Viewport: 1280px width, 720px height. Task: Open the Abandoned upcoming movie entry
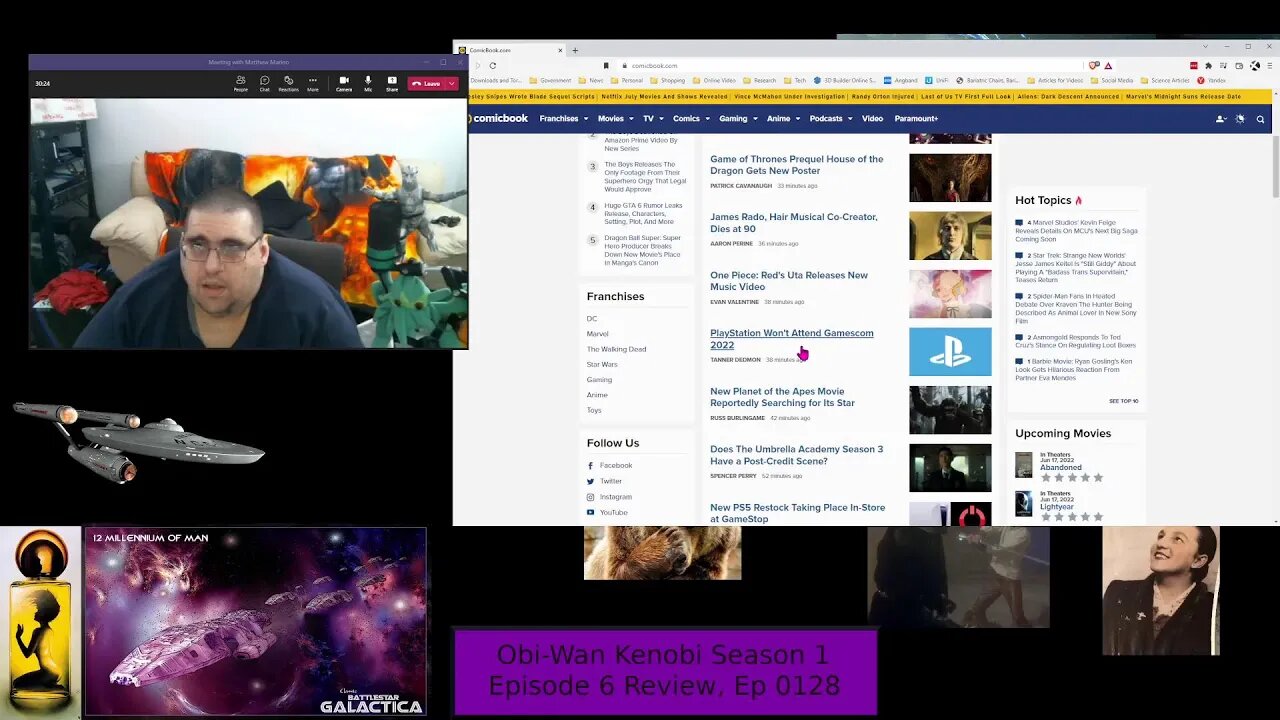(1060, 467)
